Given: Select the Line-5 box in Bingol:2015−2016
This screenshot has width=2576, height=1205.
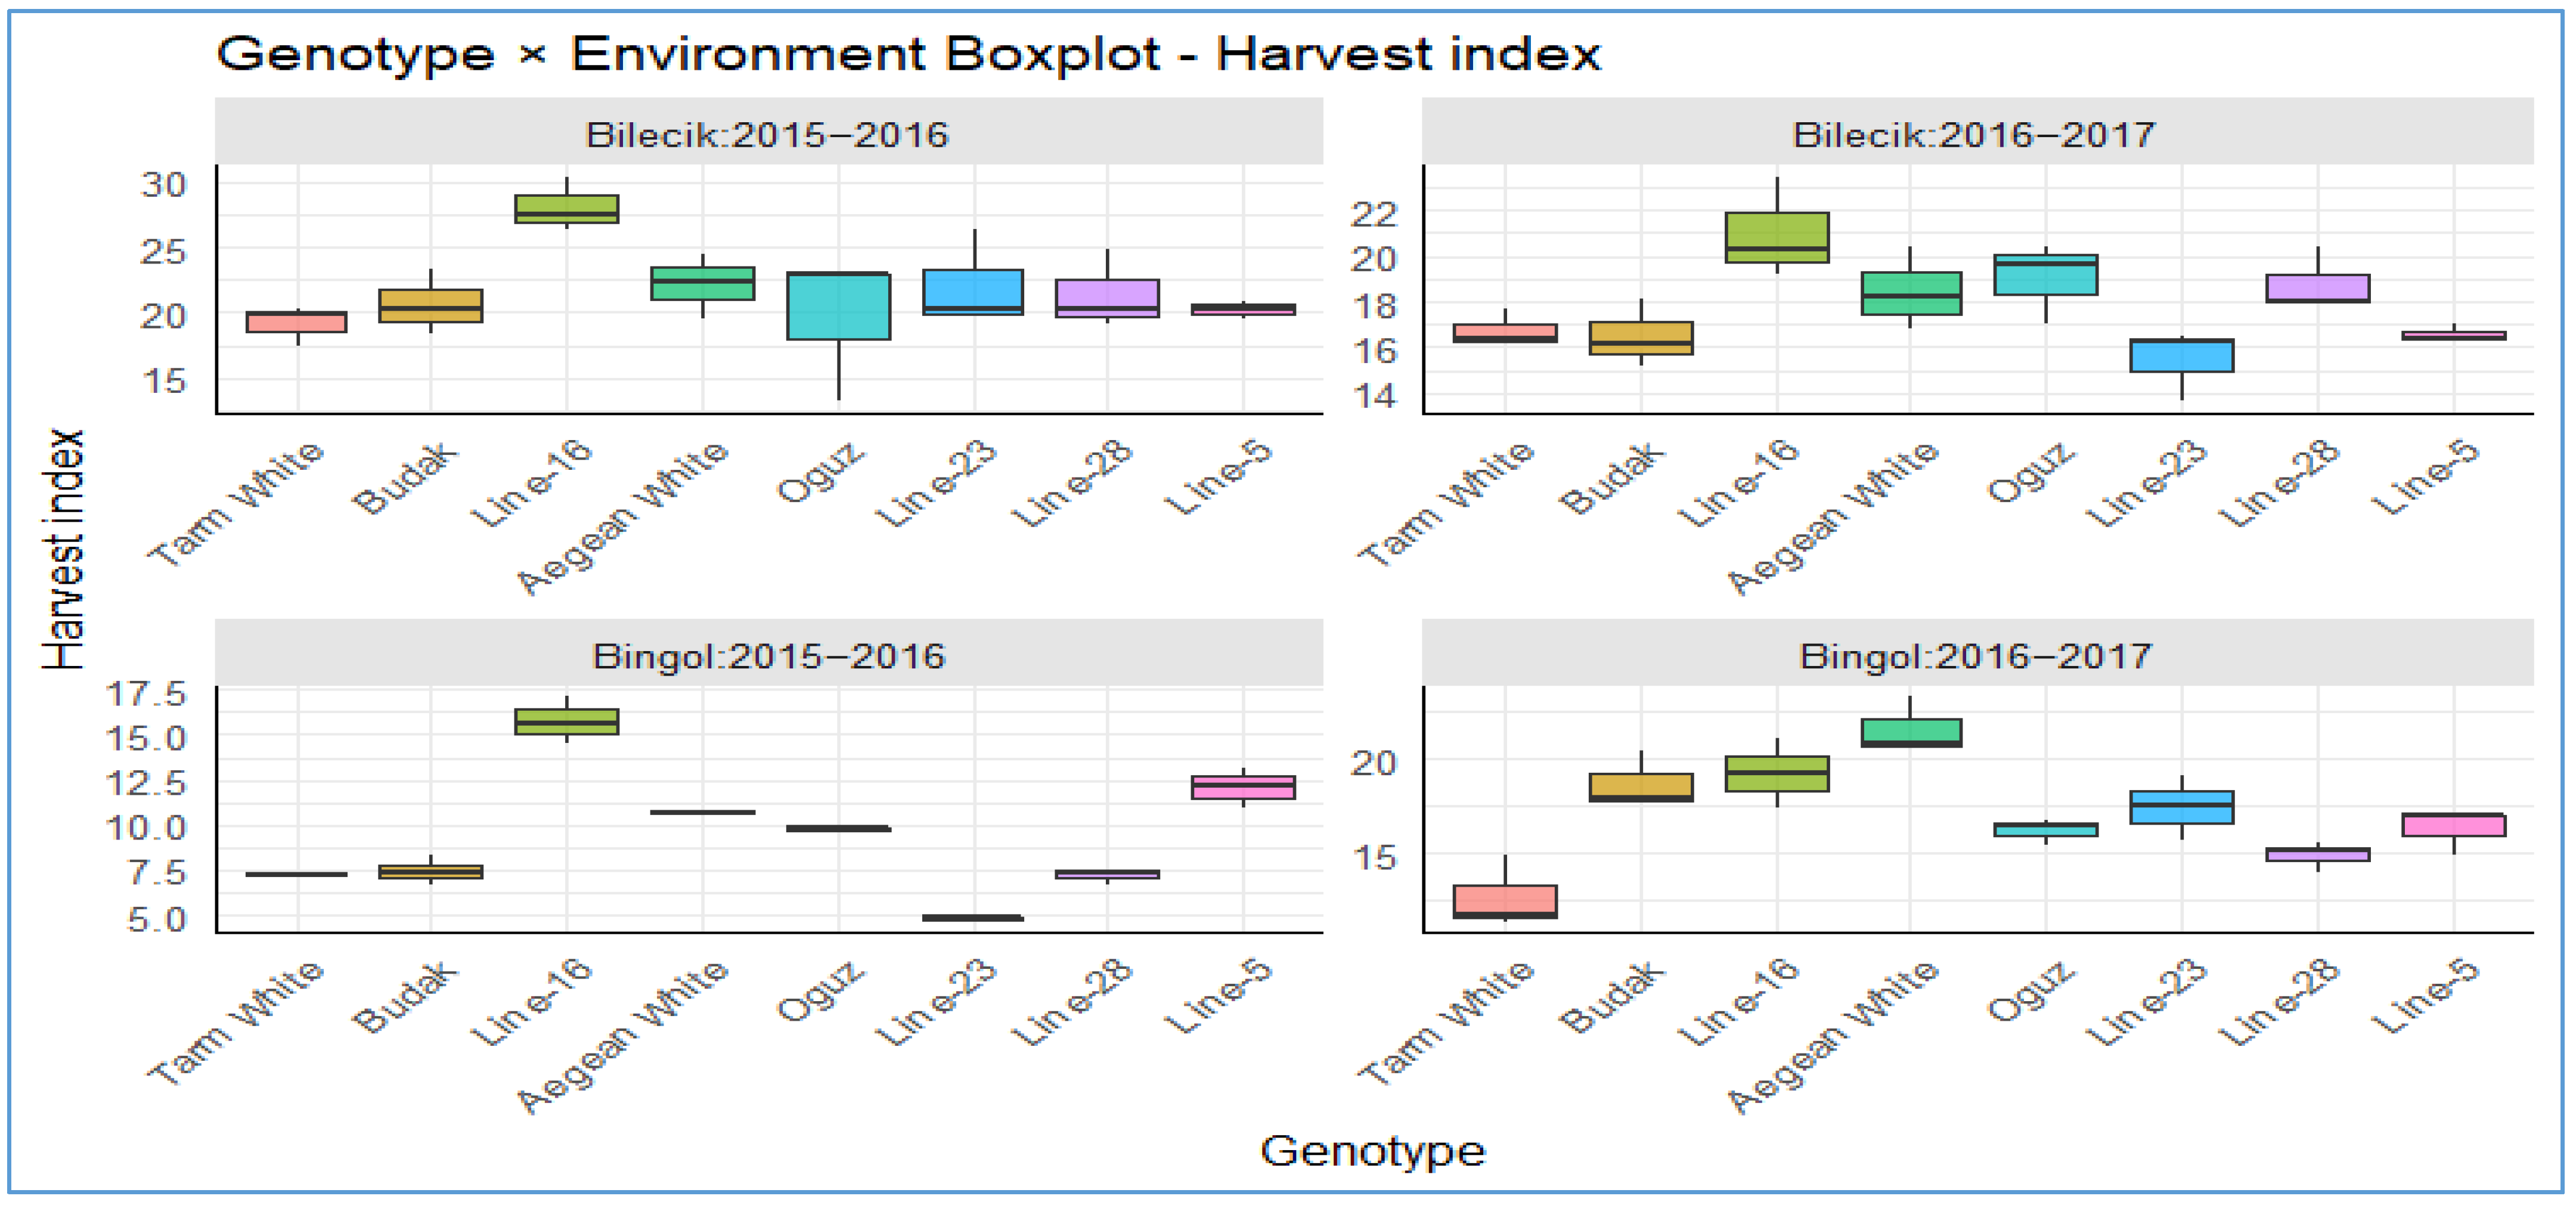Looking at the screenshot, I should click(1243, 787).
